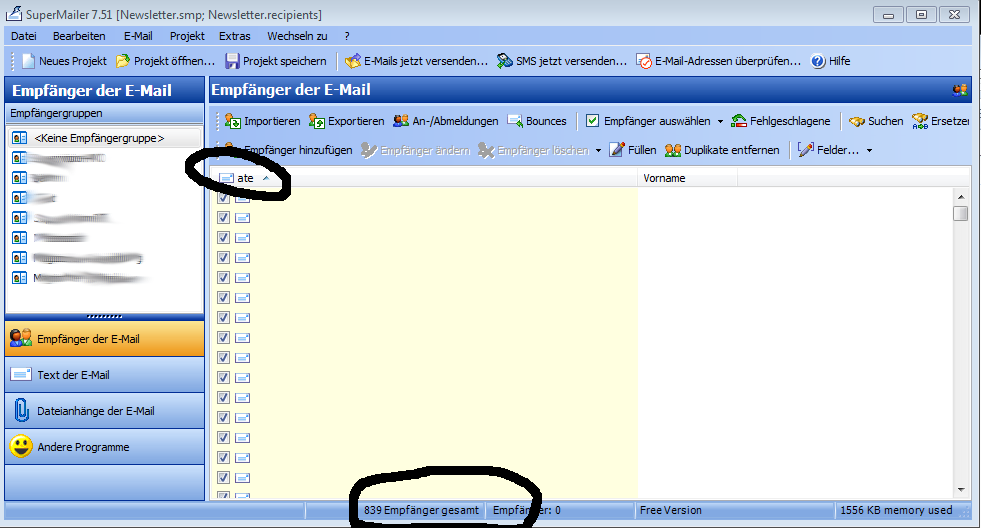Open An-/Abmeldungen
Screen dimensions: 981x528
point(445,121)
